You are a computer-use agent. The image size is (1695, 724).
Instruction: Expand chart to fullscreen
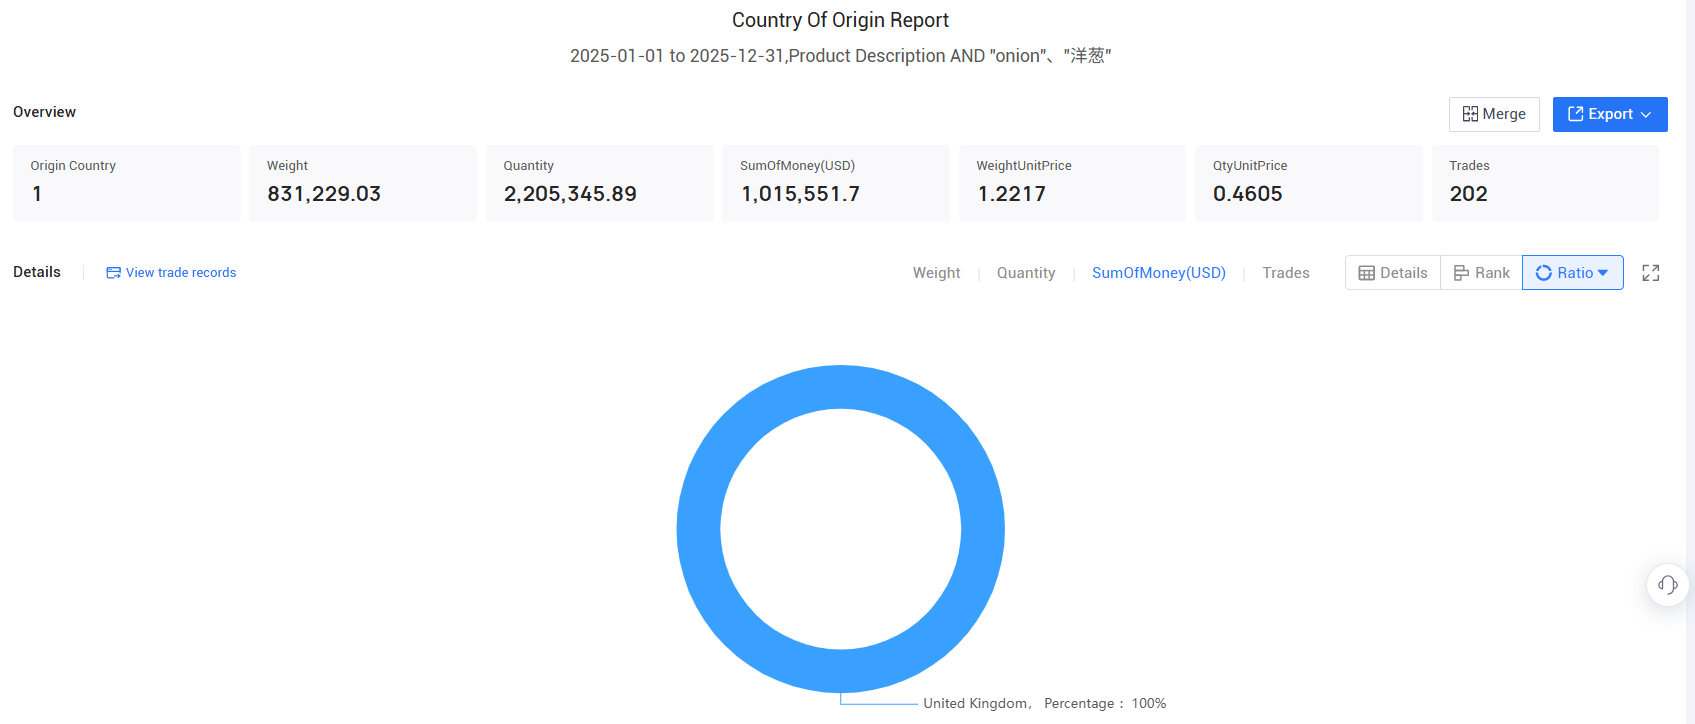point(1651,273)
